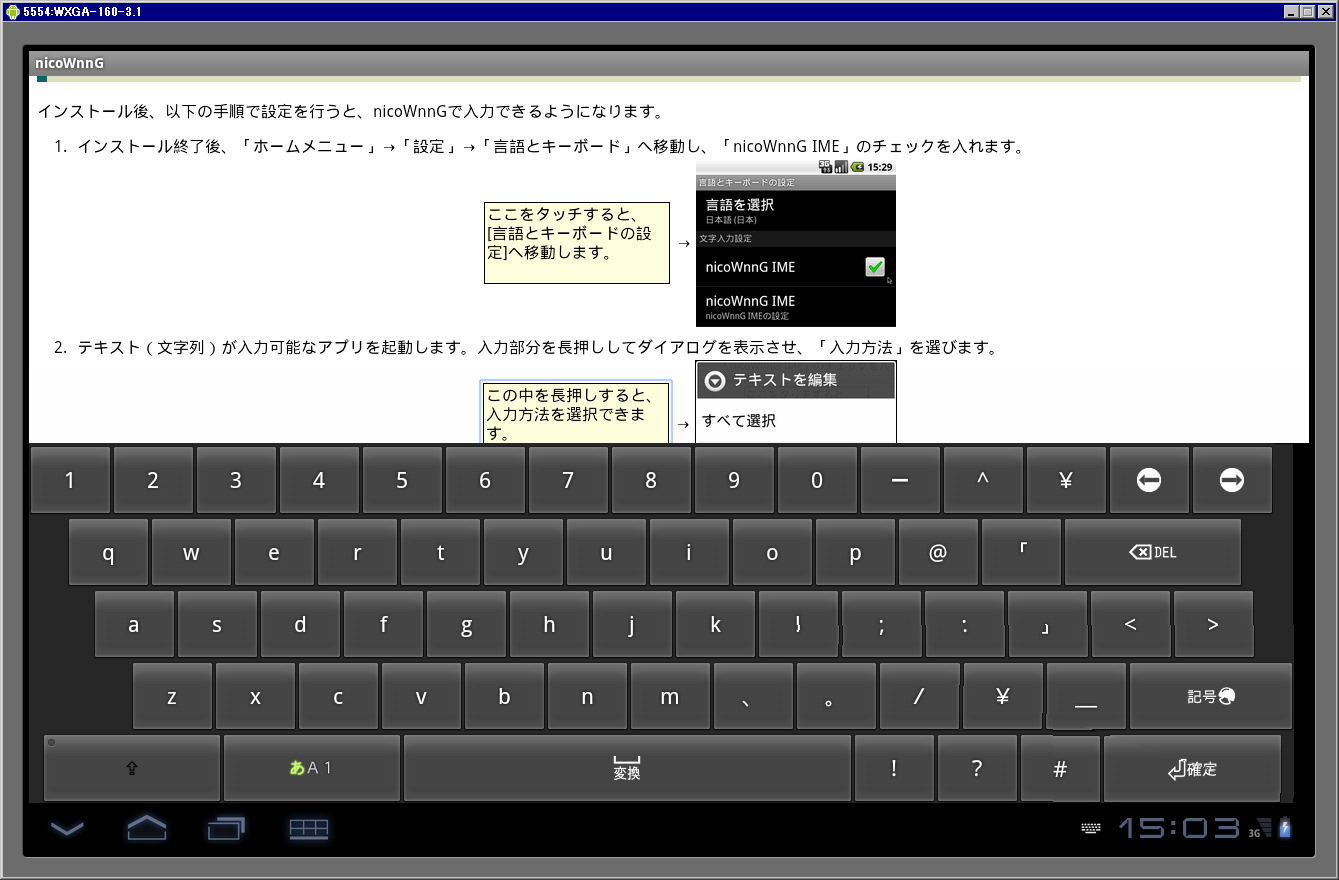
Task: Select the すべて選択 menu entry
Action: coord(739,421)
